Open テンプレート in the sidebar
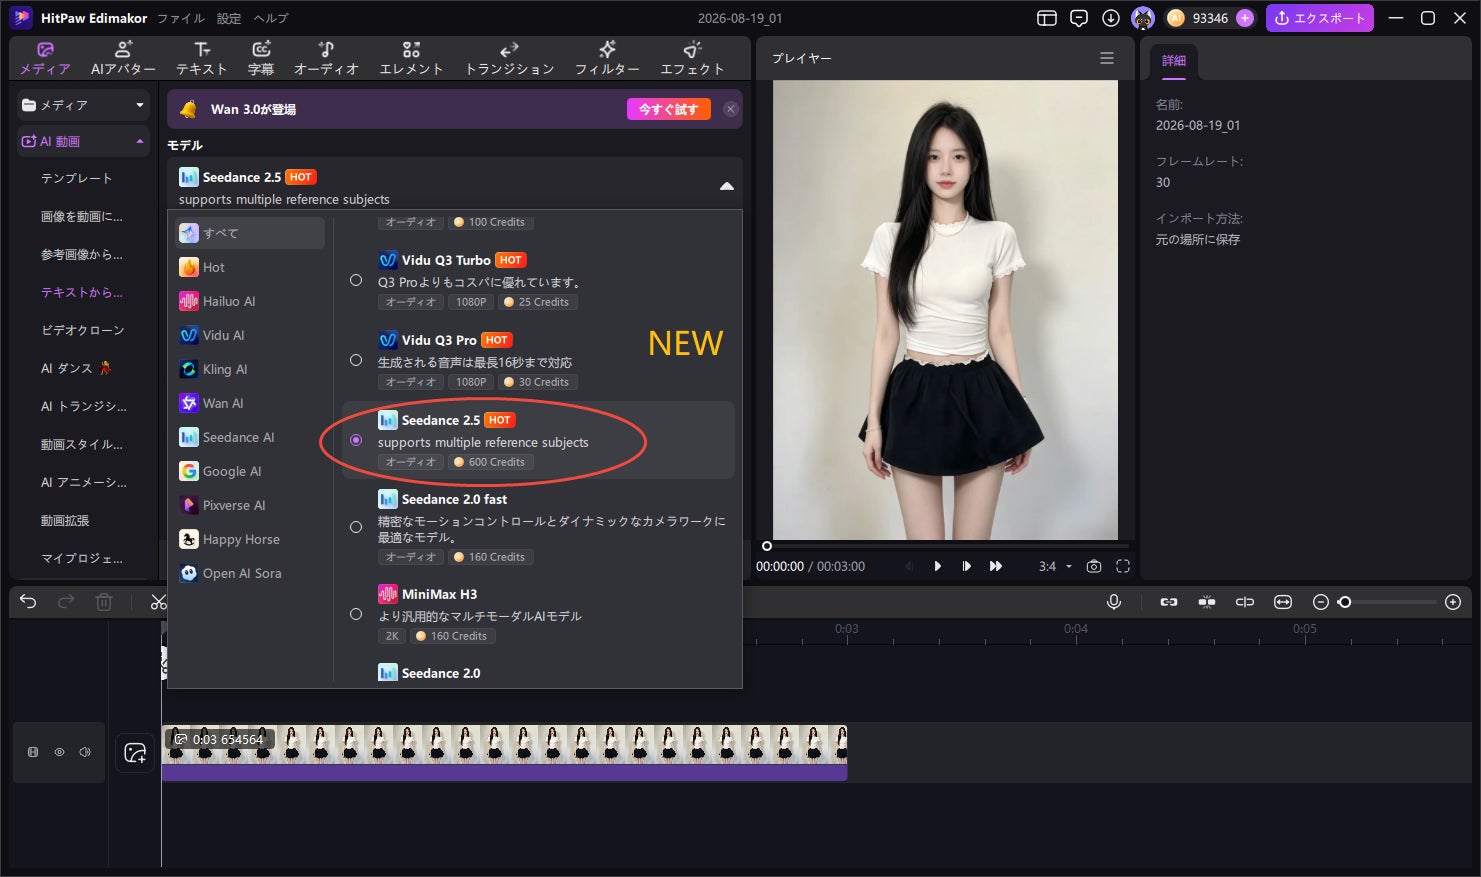 (x=76, y=178)
